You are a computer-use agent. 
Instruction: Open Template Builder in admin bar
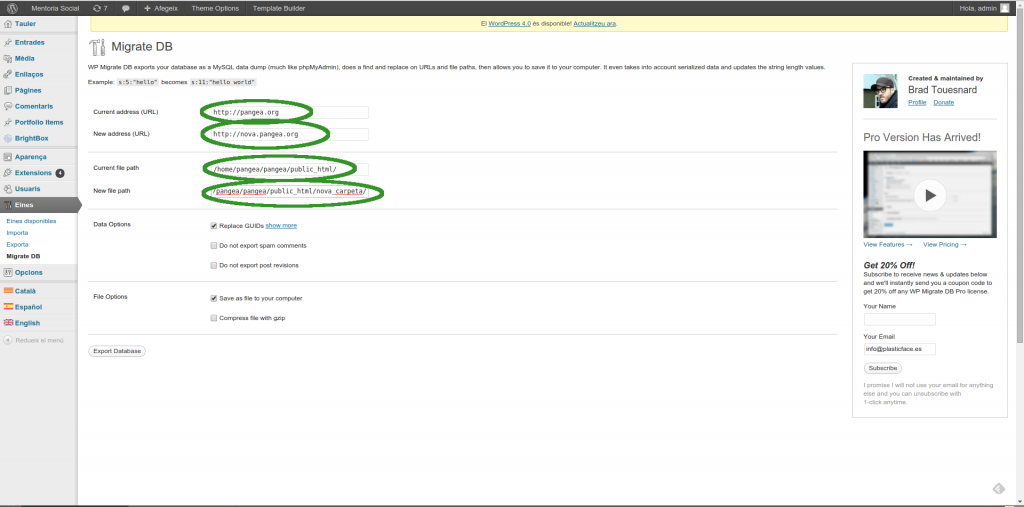coord(279,8)
